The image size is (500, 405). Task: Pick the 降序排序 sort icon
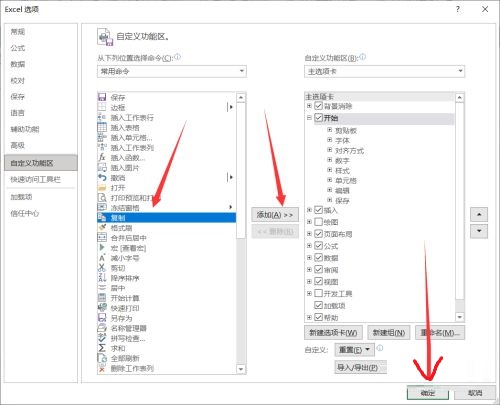pos(102,278)
